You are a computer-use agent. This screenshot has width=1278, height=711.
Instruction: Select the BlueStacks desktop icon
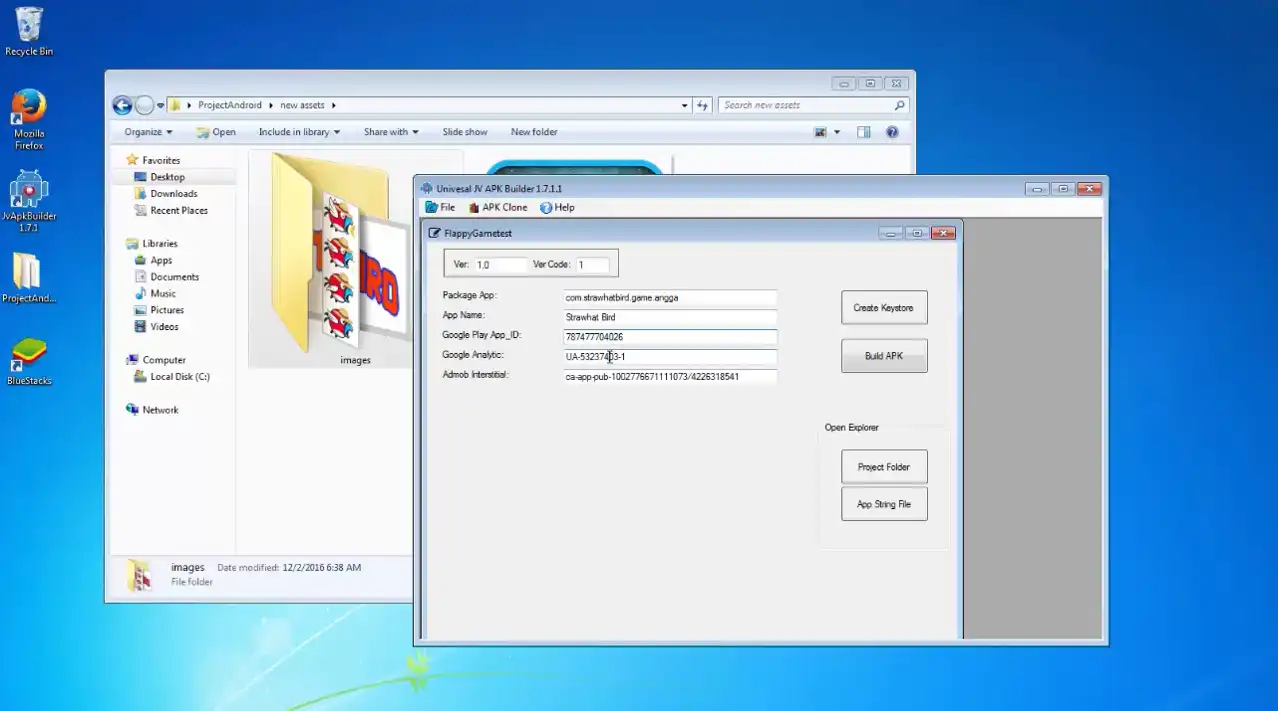click(29, 361)
